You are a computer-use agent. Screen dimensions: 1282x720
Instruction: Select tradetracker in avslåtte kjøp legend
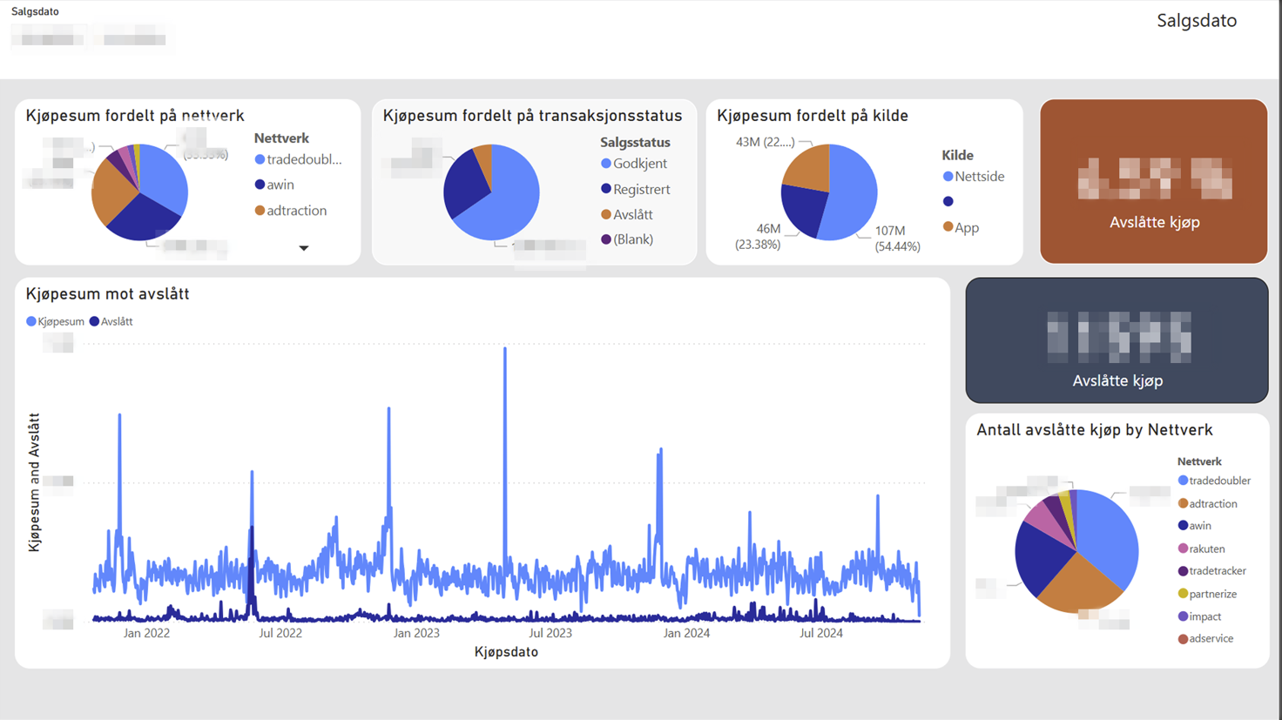click(x=1217, y=572)
